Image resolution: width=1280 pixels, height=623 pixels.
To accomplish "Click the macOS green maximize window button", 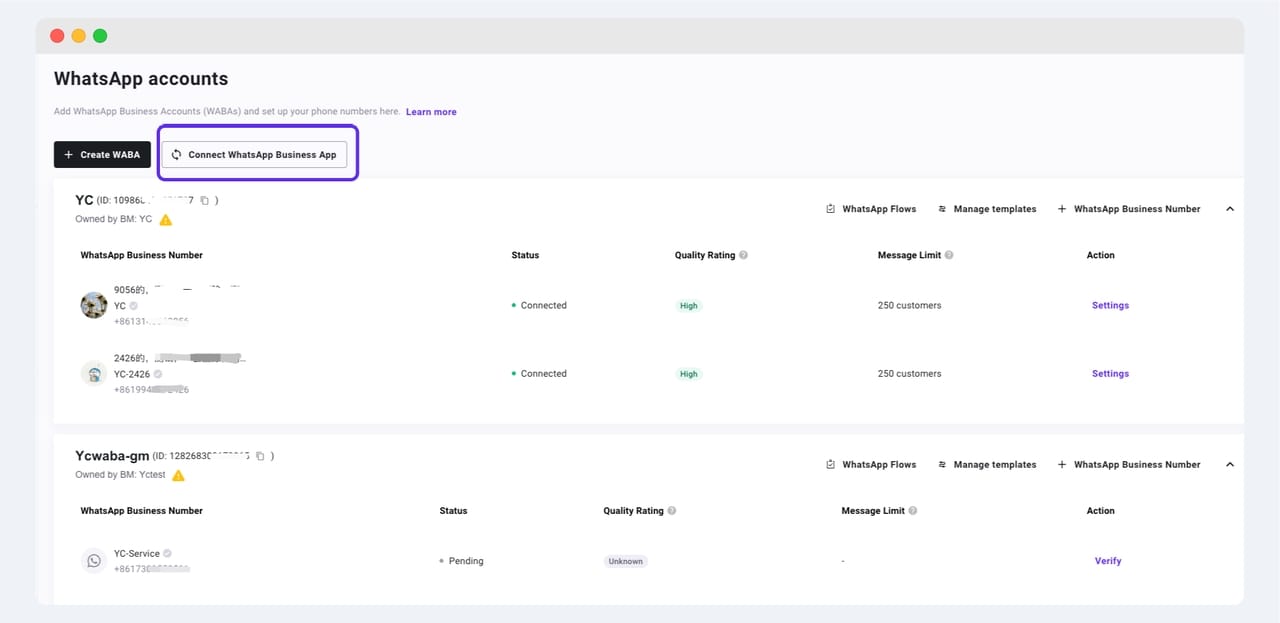I will [100, 36].
